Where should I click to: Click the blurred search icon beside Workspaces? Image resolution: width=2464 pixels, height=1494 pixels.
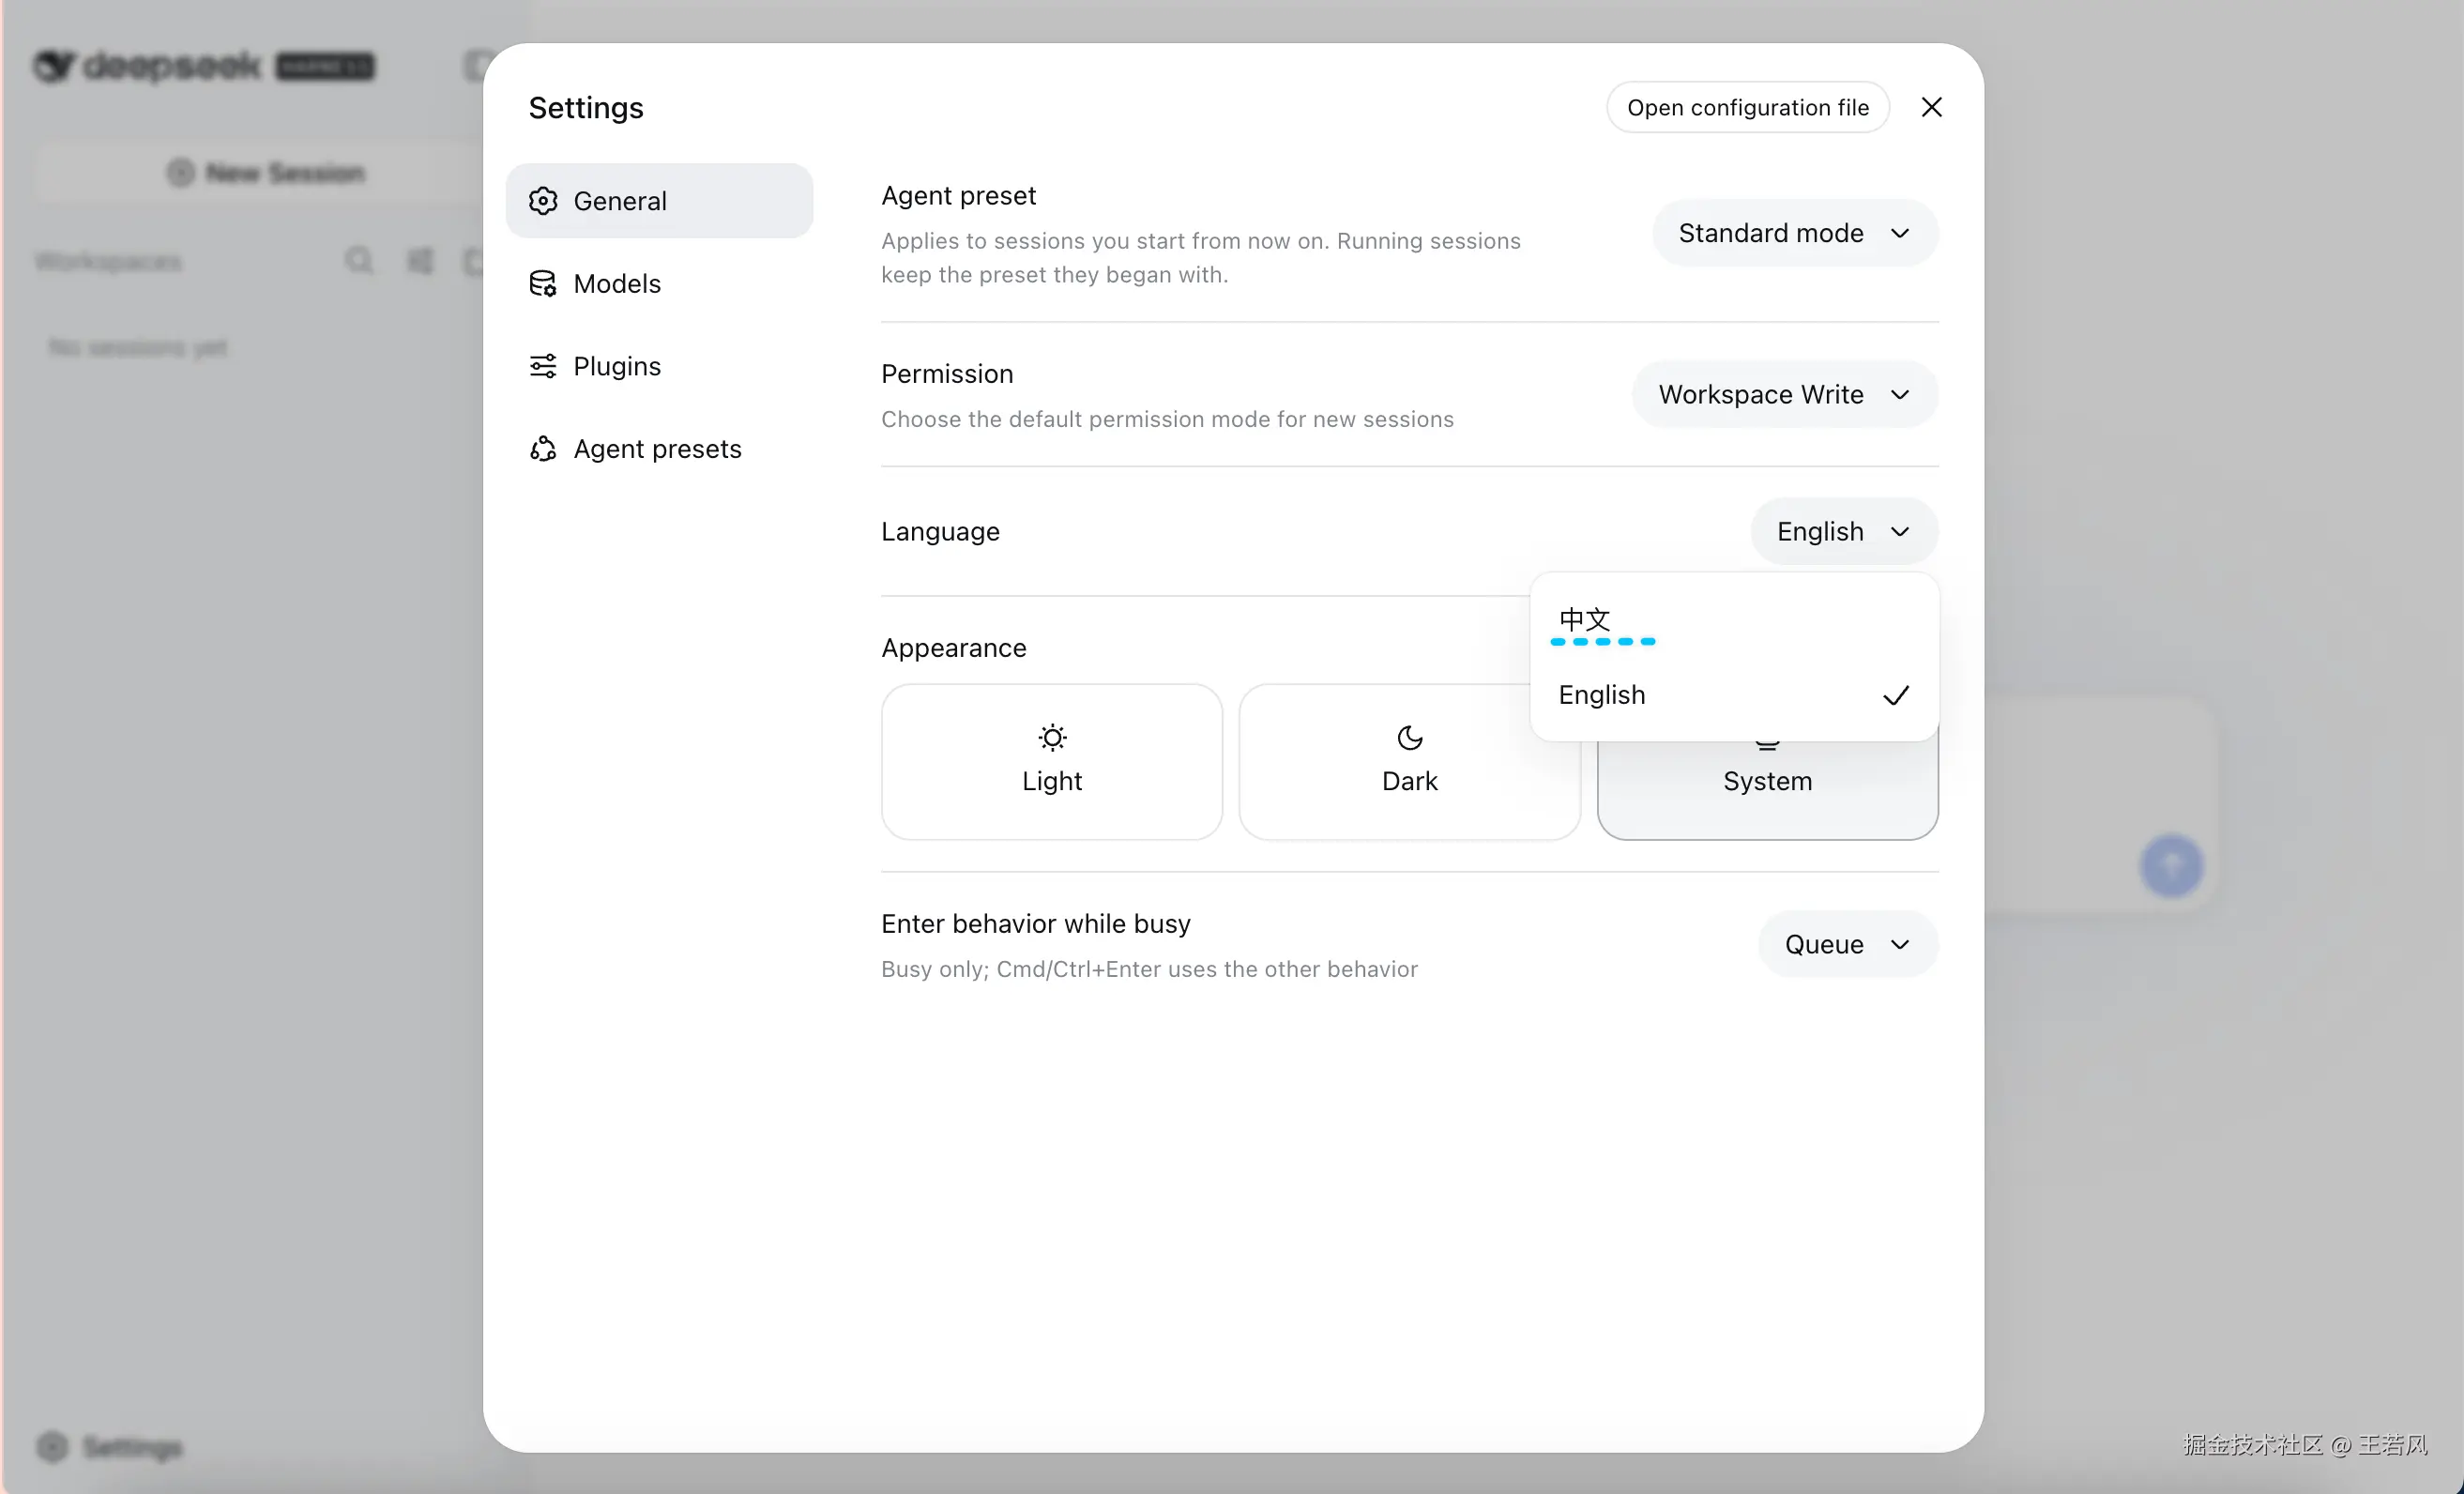(x=359, y=261)
